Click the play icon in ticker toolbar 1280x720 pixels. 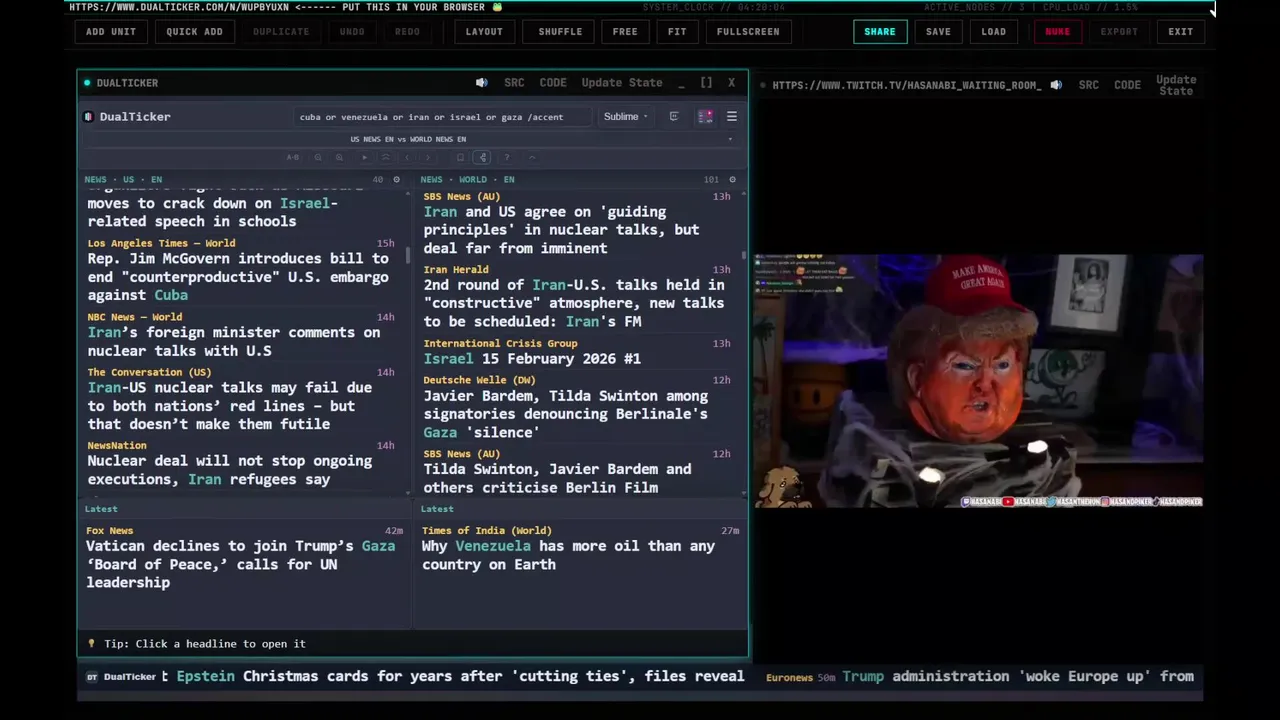coord(364,157)
